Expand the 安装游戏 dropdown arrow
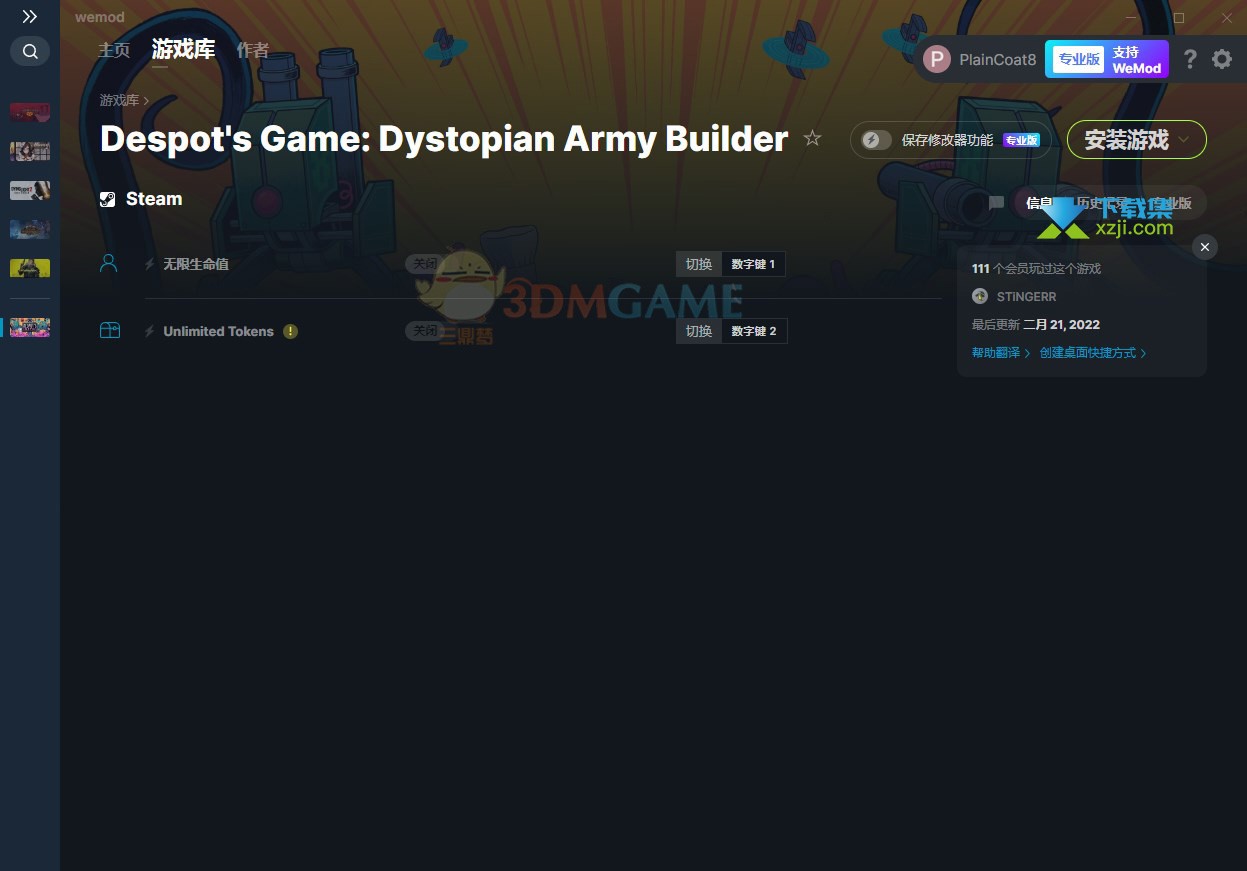 tap(1184, 140)
